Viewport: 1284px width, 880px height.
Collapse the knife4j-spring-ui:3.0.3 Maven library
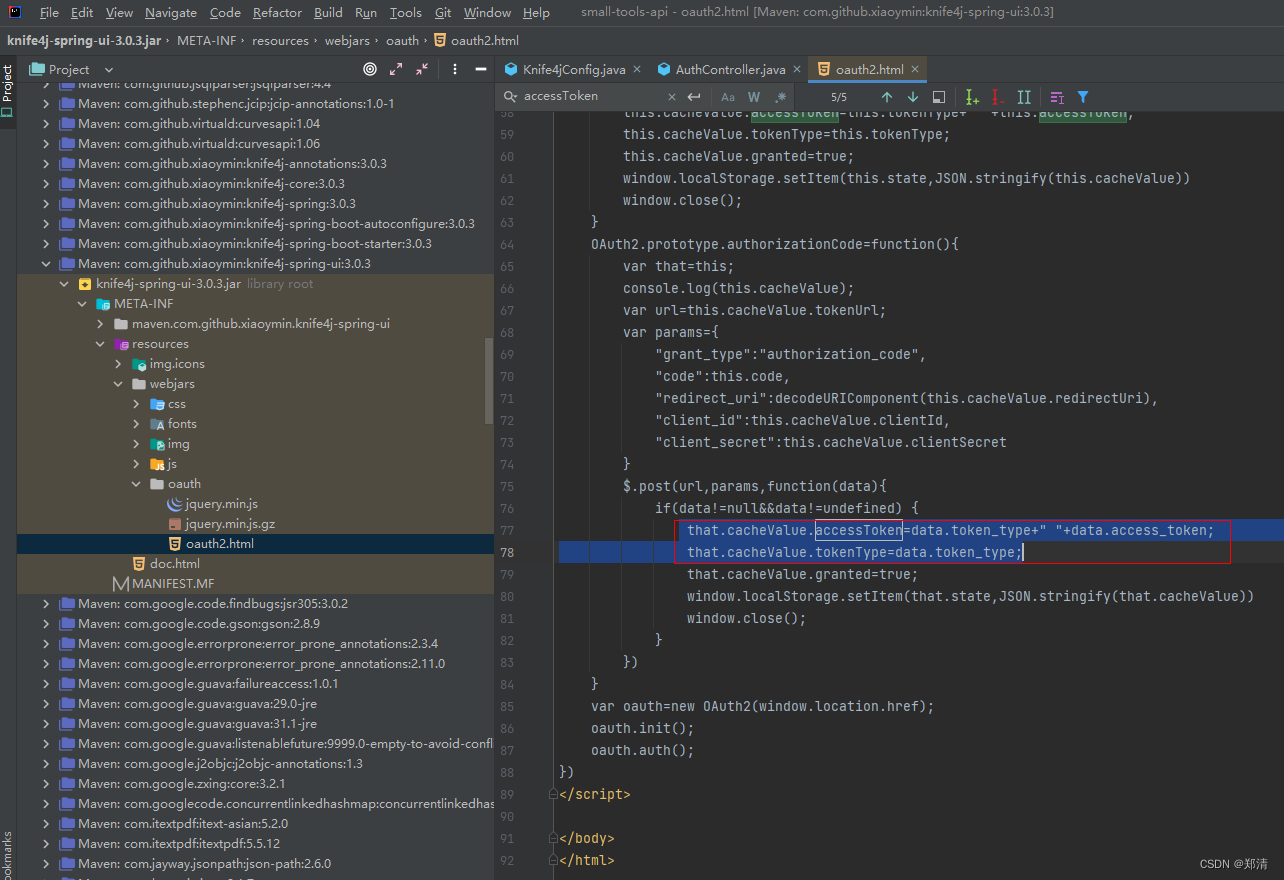[x=45, y=264]
